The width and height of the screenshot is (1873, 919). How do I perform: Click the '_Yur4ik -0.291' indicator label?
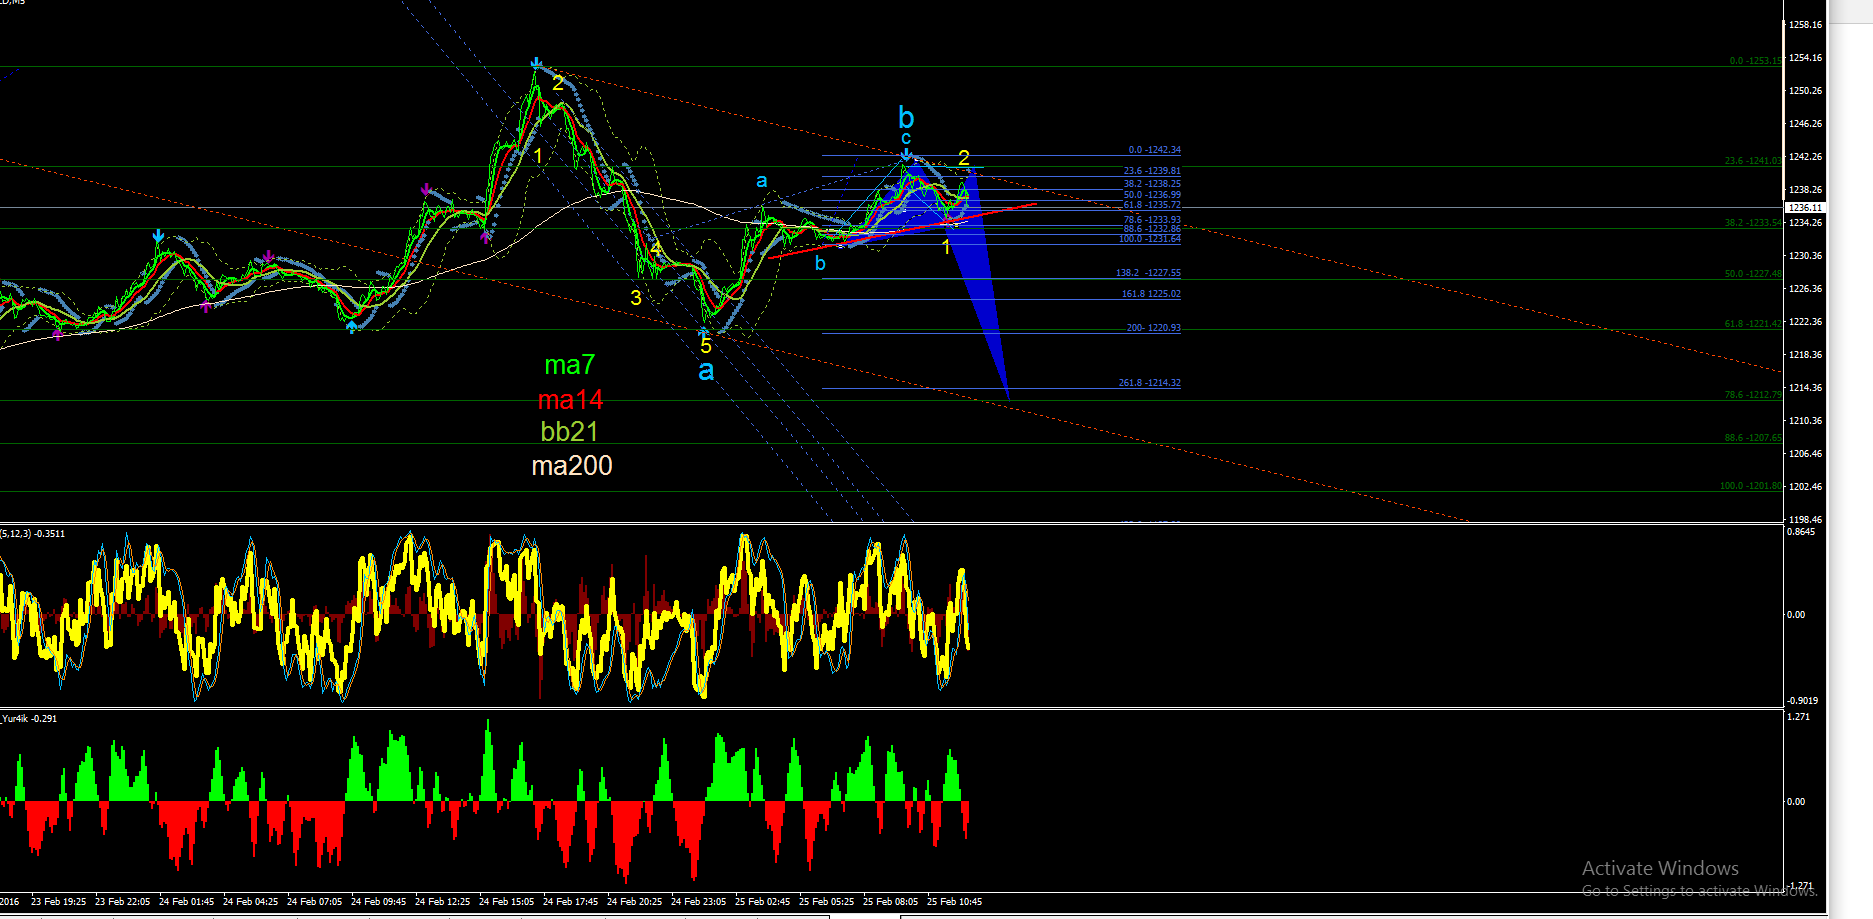pyautogui.click(x=29, y=719)
